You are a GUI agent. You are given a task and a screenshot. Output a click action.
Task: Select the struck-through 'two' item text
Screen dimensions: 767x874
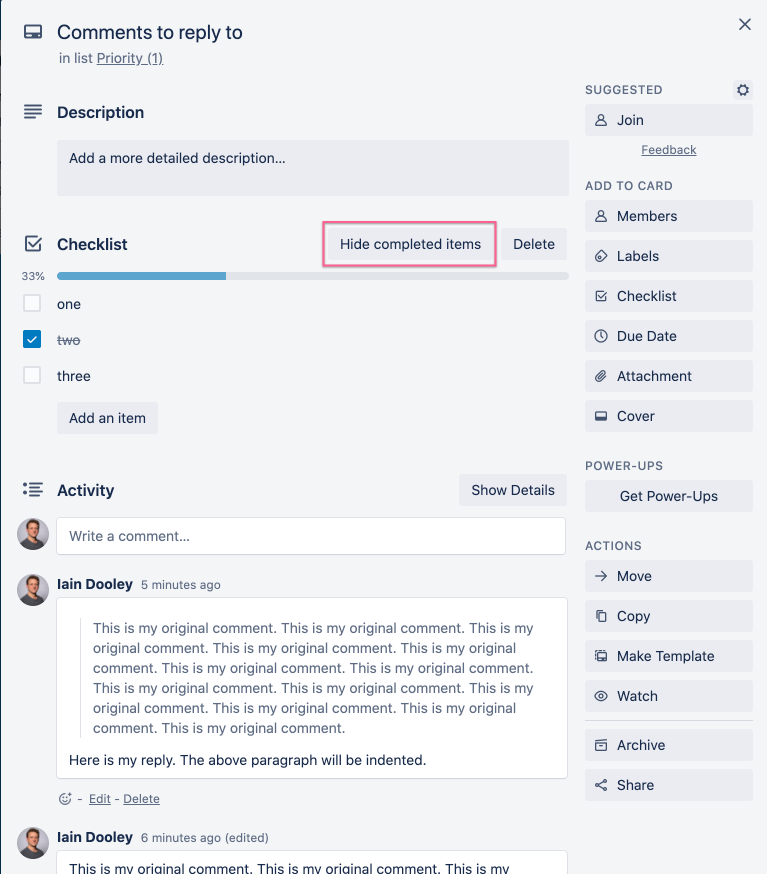click(x=69, y=340)
